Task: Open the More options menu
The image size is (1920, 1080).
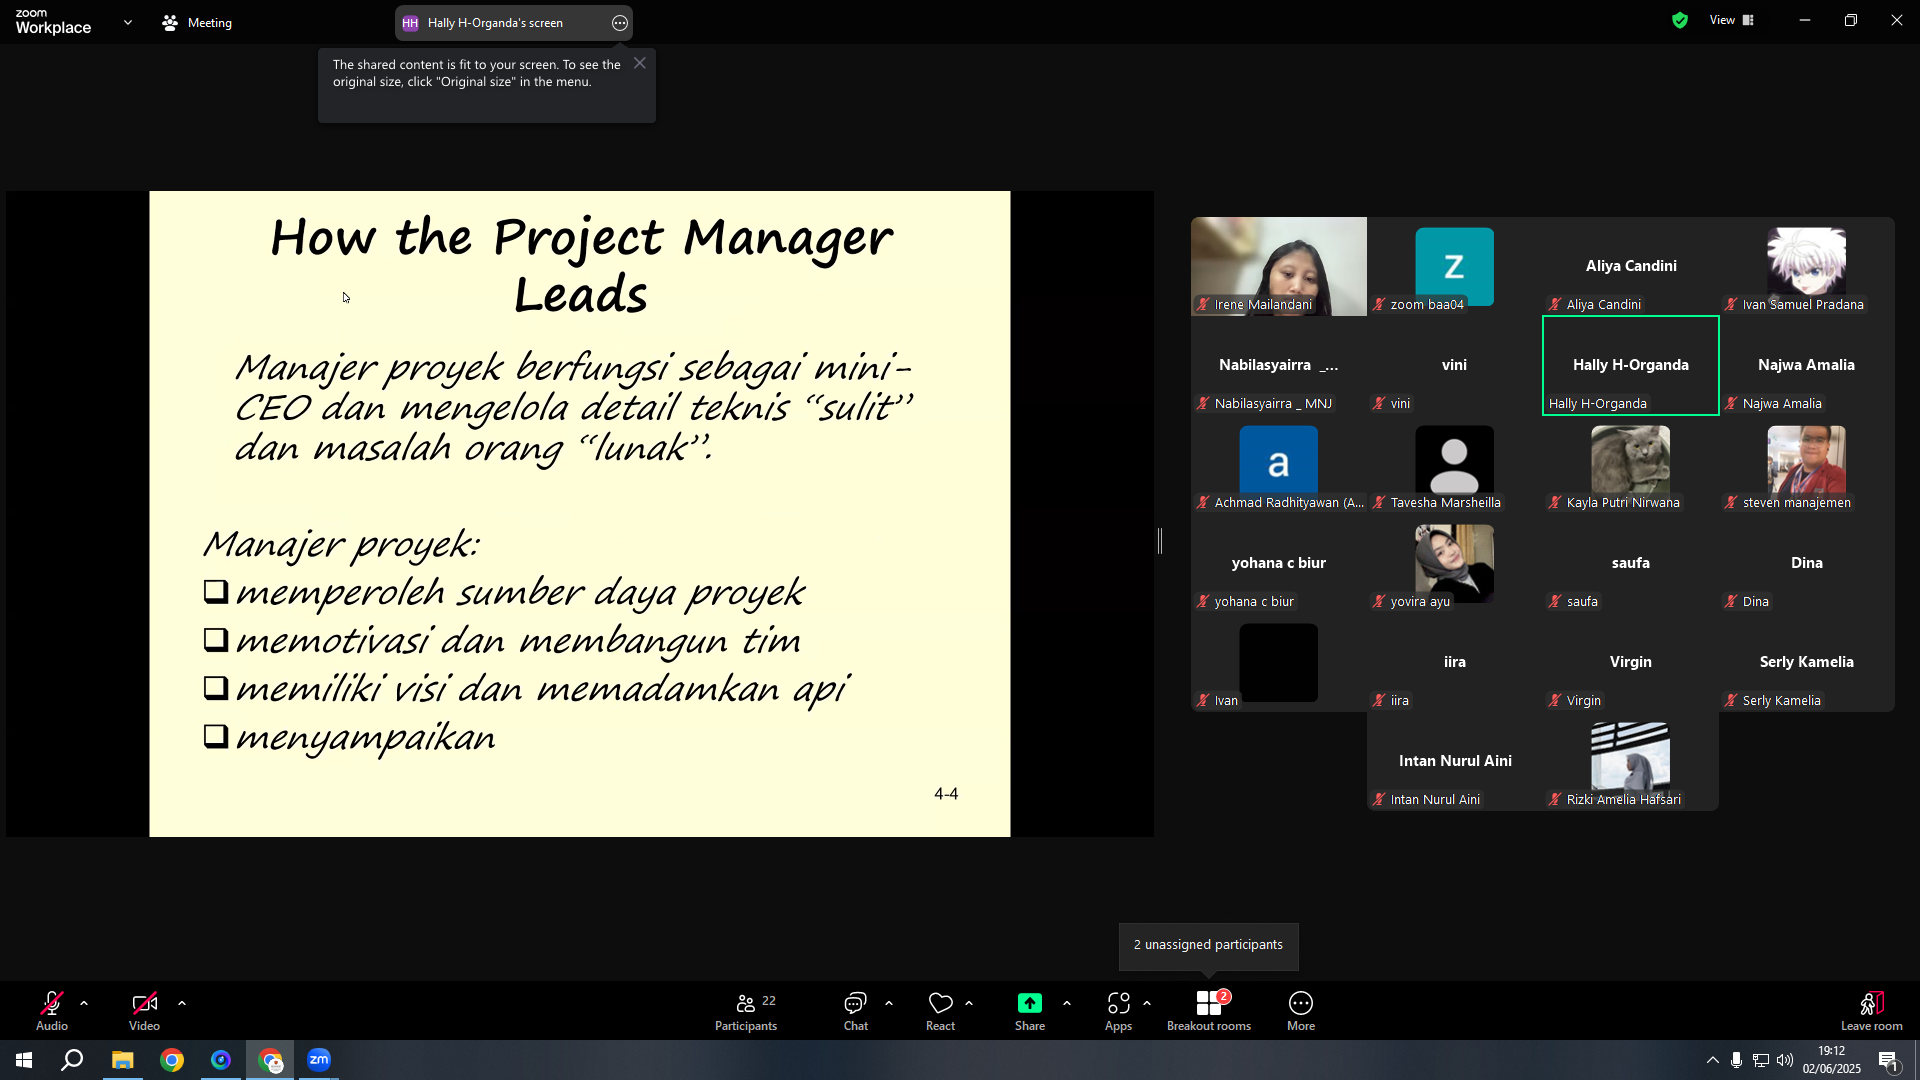Action: (1301, 1011)
